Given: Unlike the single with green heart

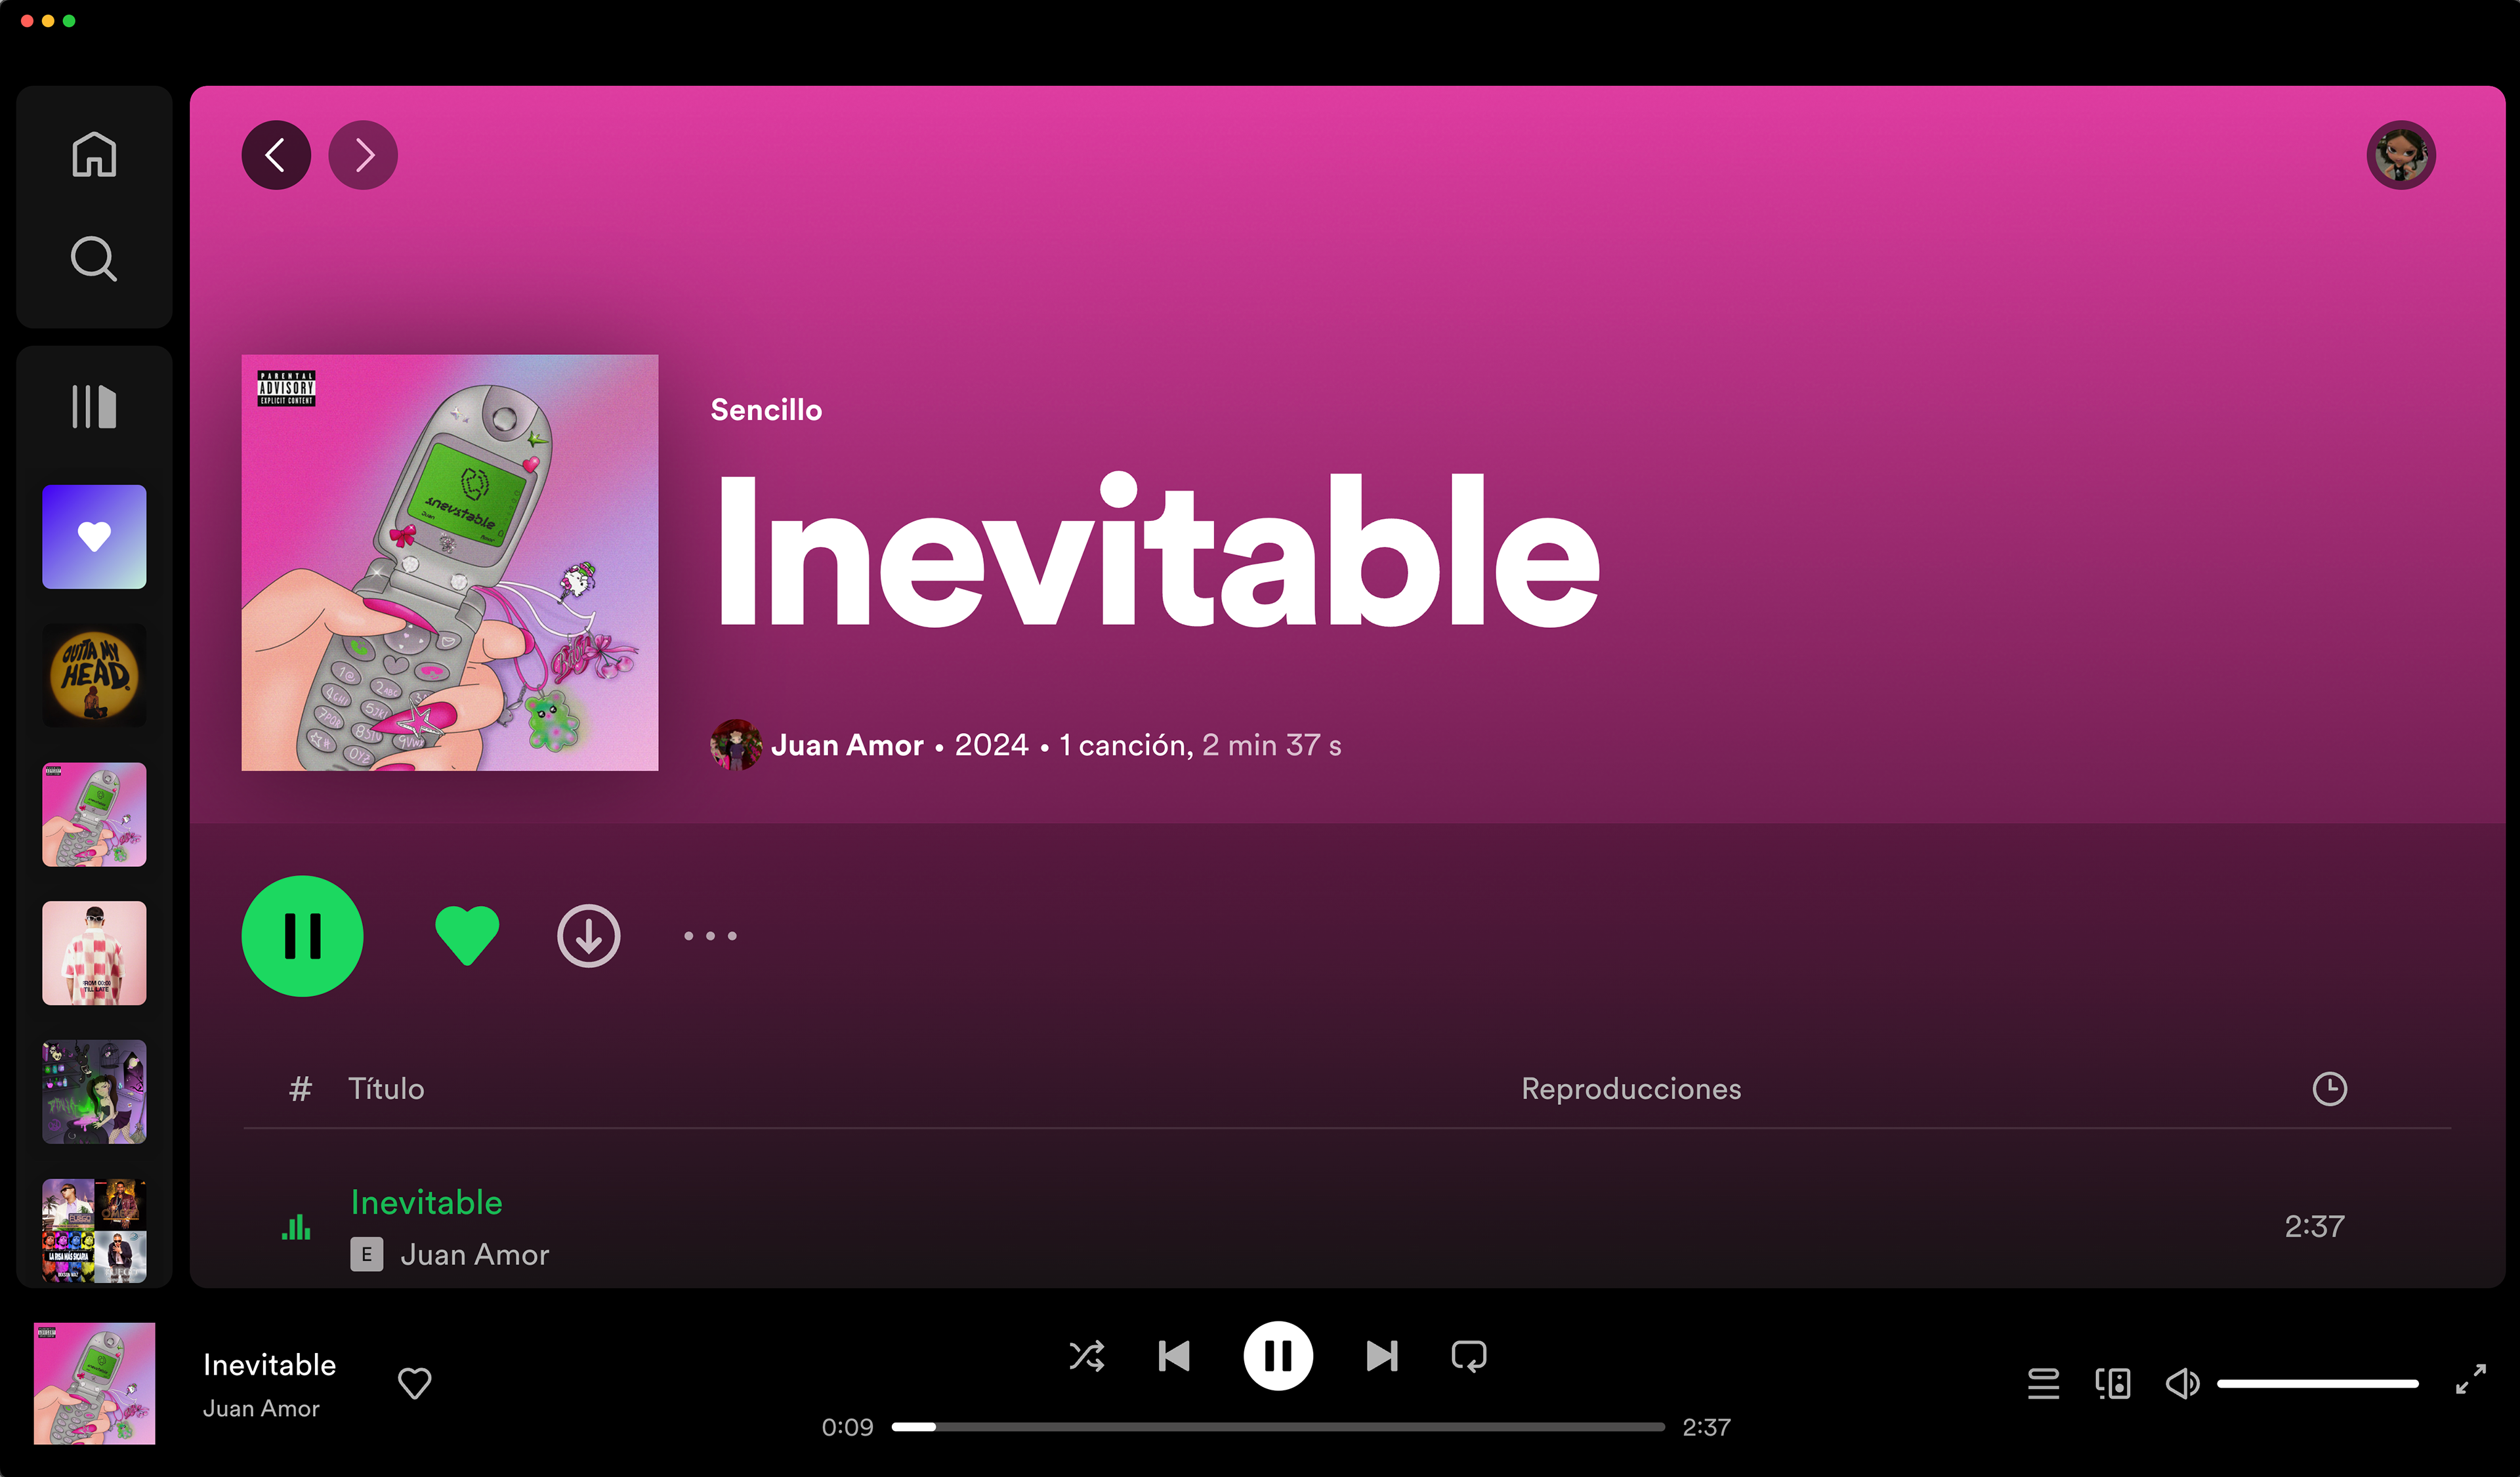Looking at the screenshot, I should point(467,936).
